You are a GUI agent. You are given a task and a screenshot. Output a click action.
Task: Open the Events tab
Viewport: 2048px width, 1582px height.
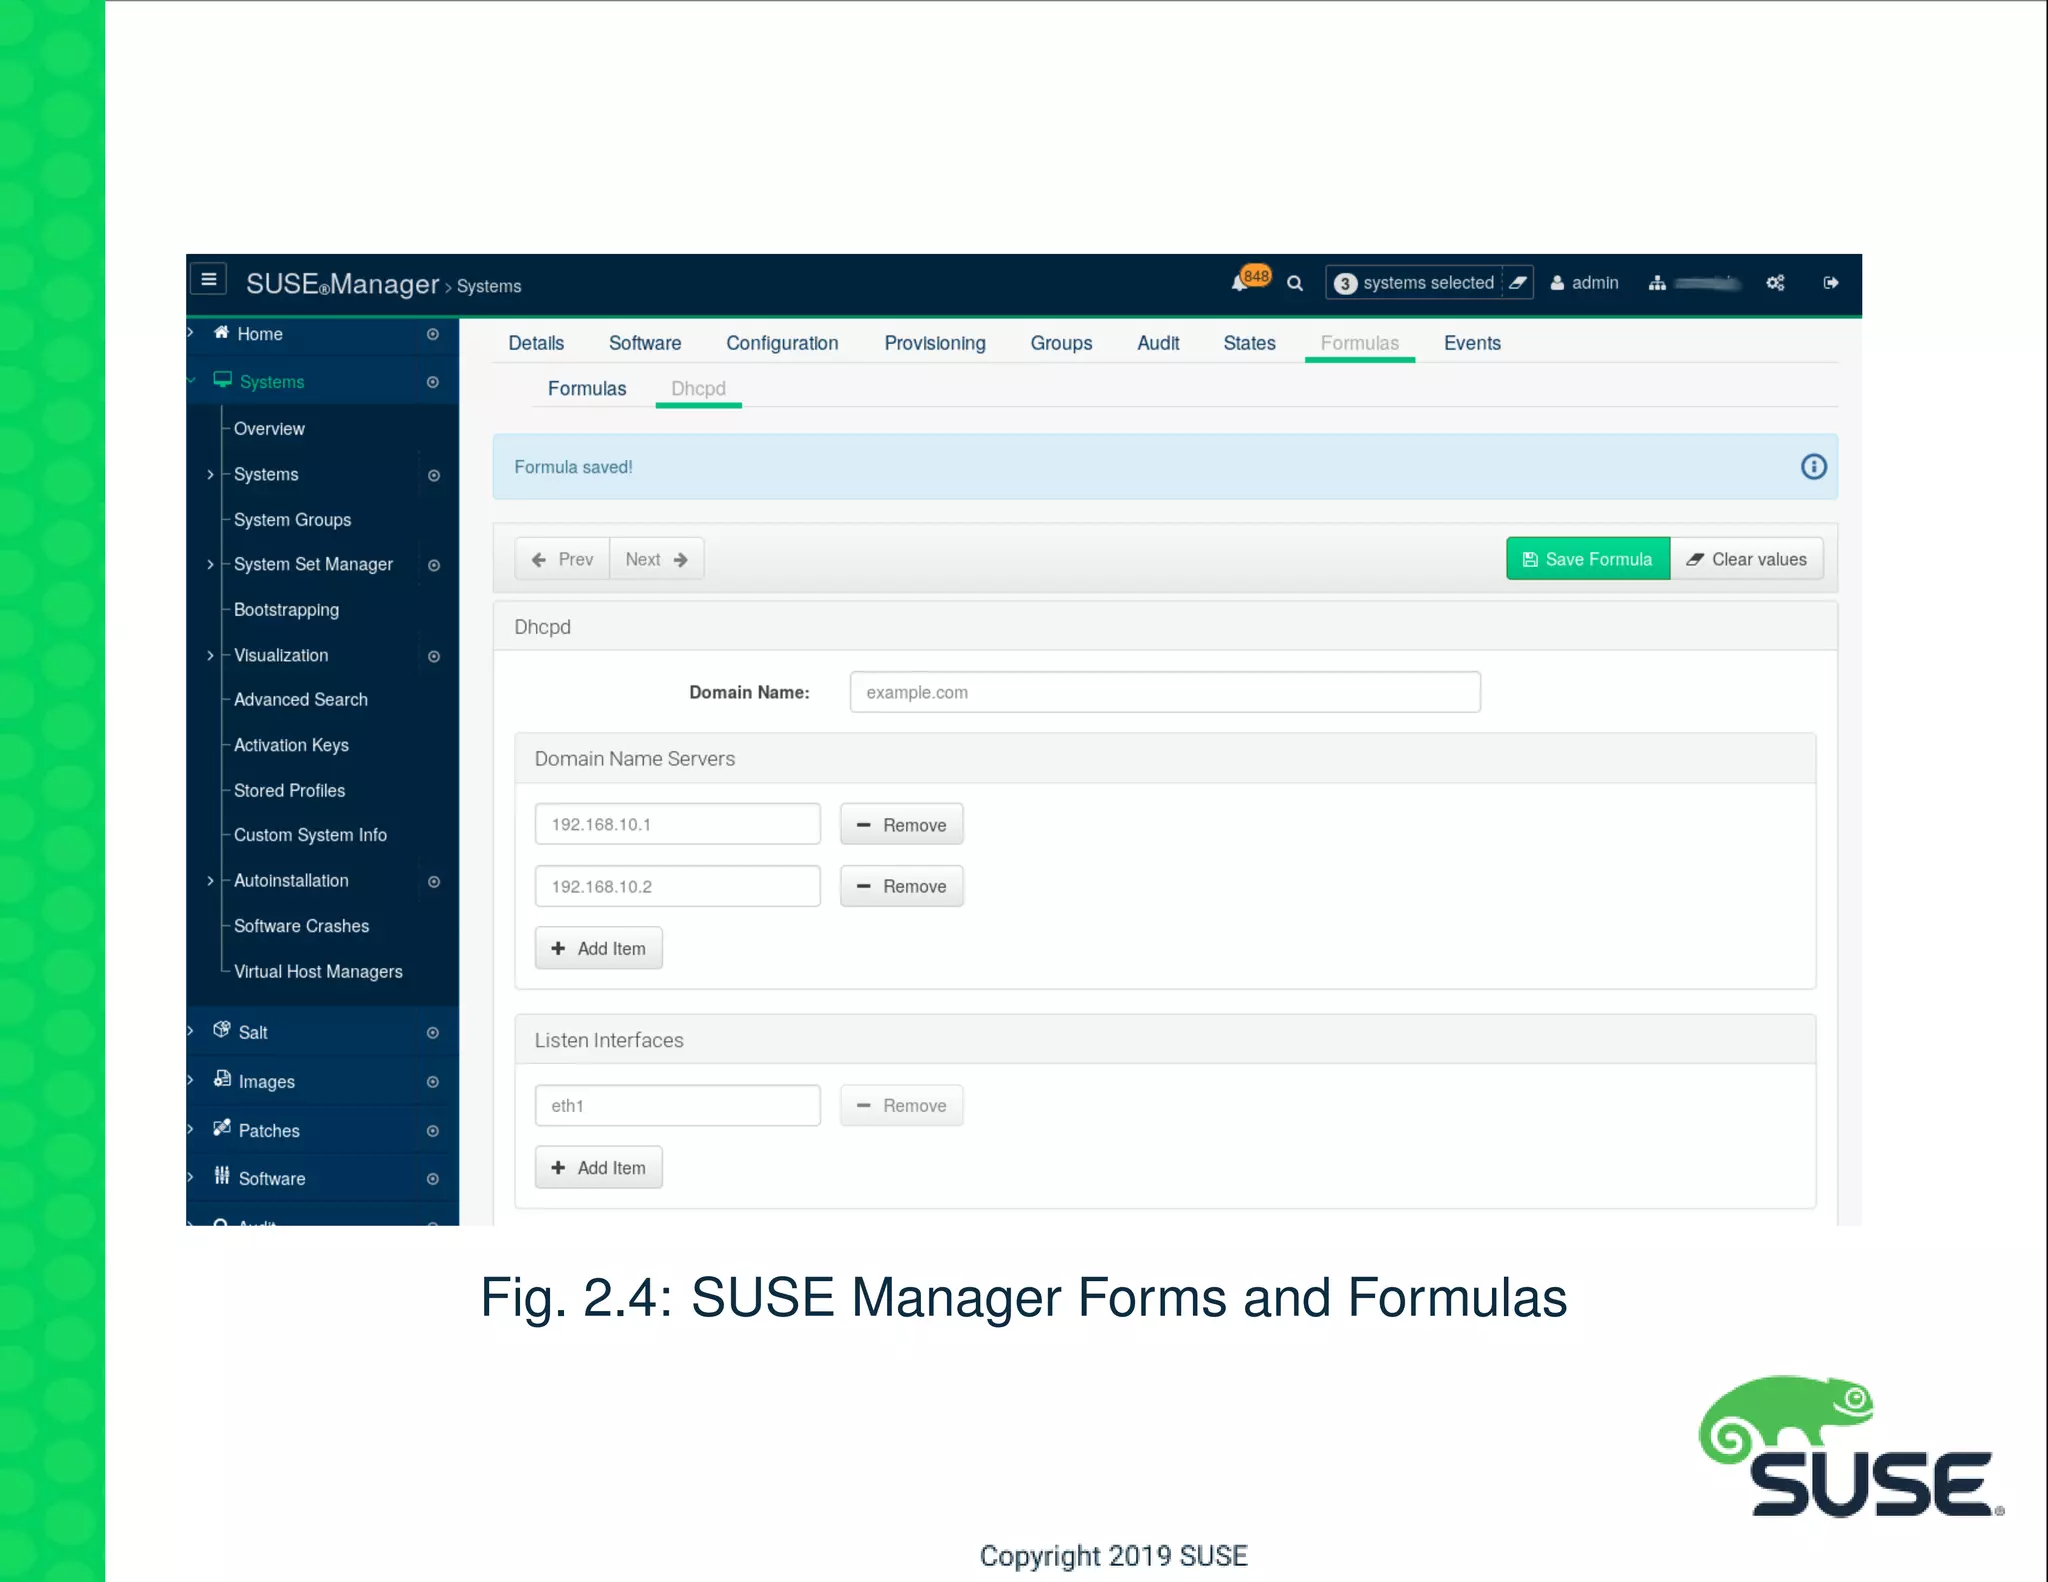[x=1472, y=343]
